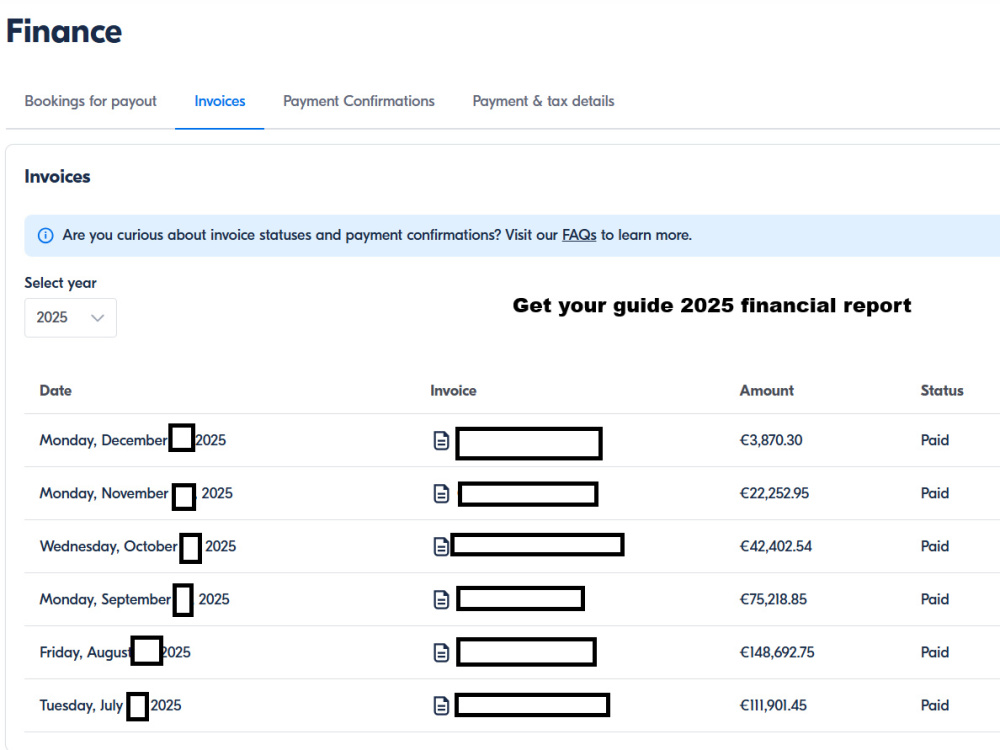
Task: Go to Payment Confirmations tab
Action: tap(359, 101)
